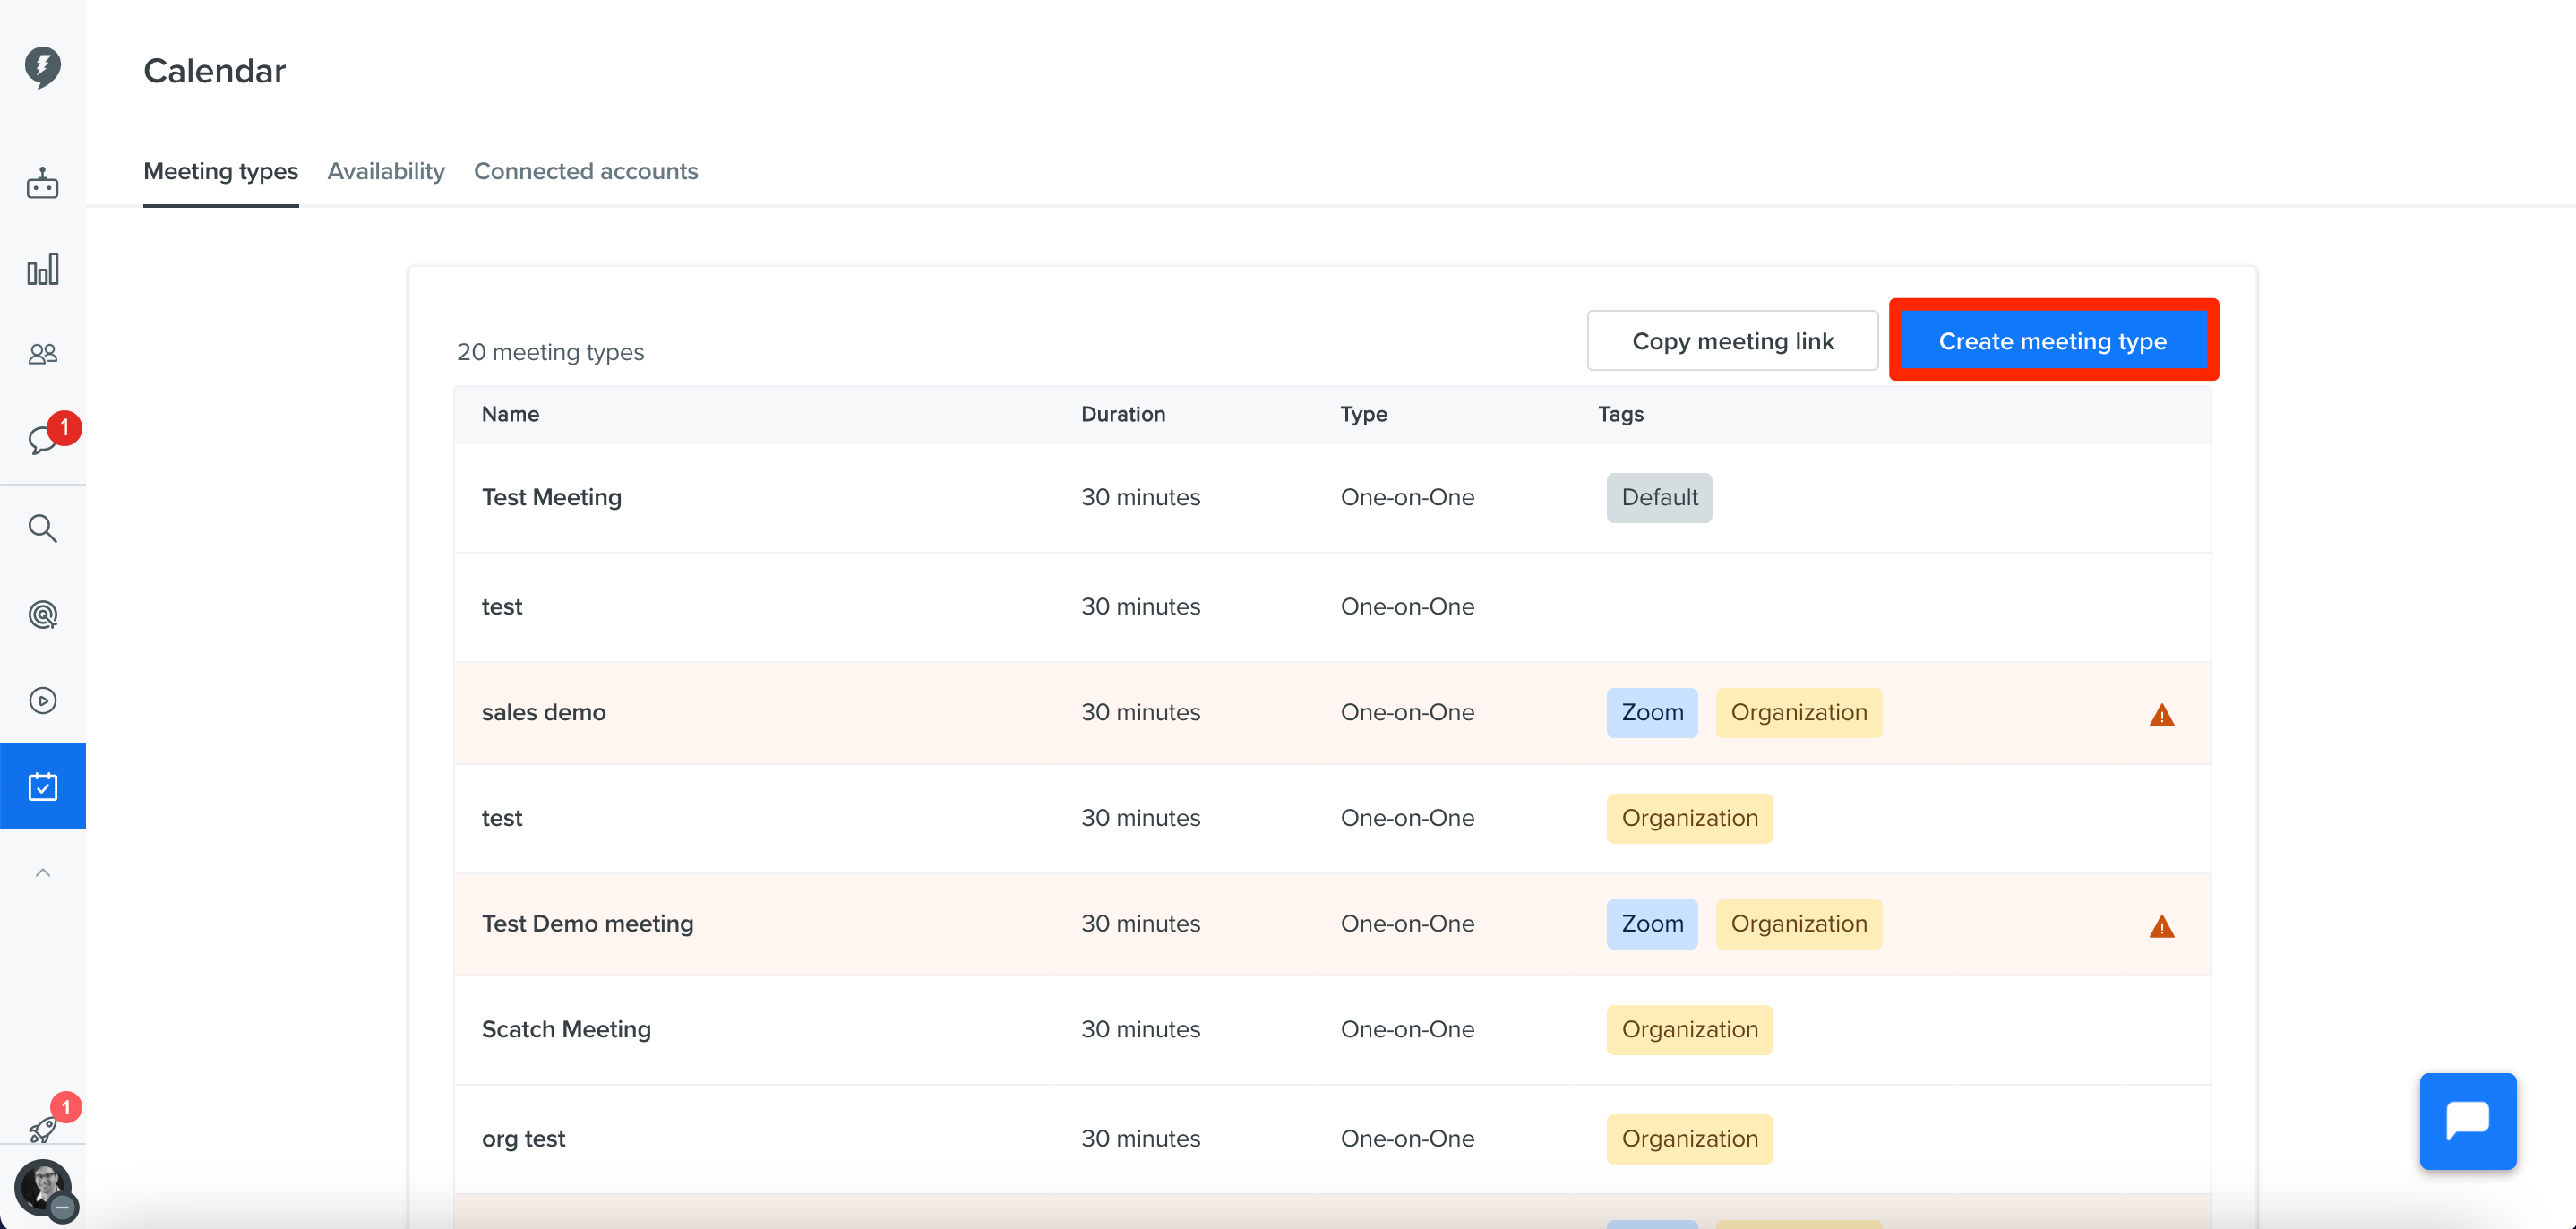The height and width of the screenshot is (1229, 2576).
Task: Open the analytics bar chart icon
Action: 42,269
